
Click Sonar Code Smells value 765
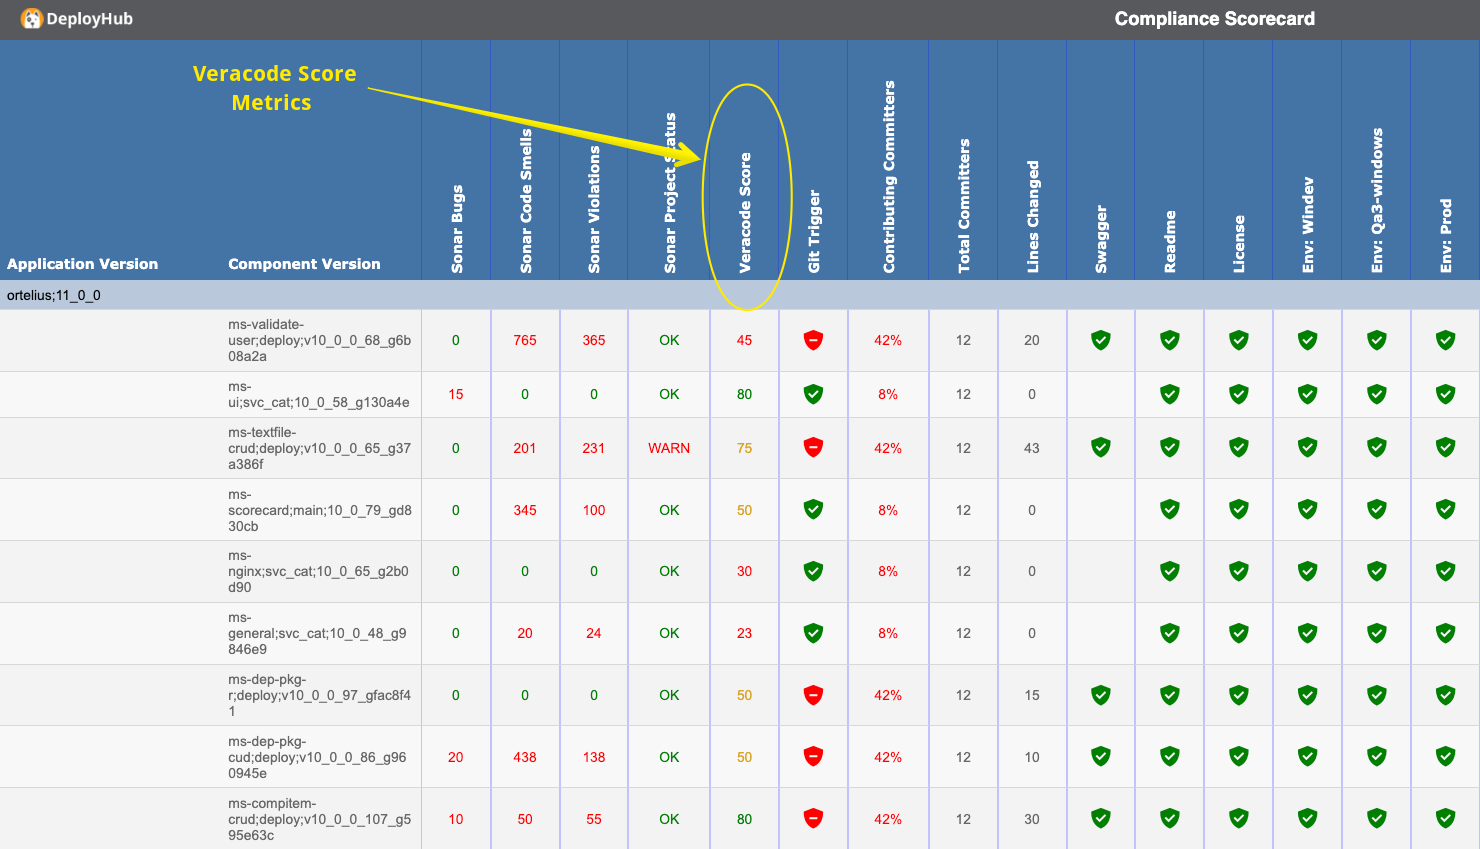(525, 340)
